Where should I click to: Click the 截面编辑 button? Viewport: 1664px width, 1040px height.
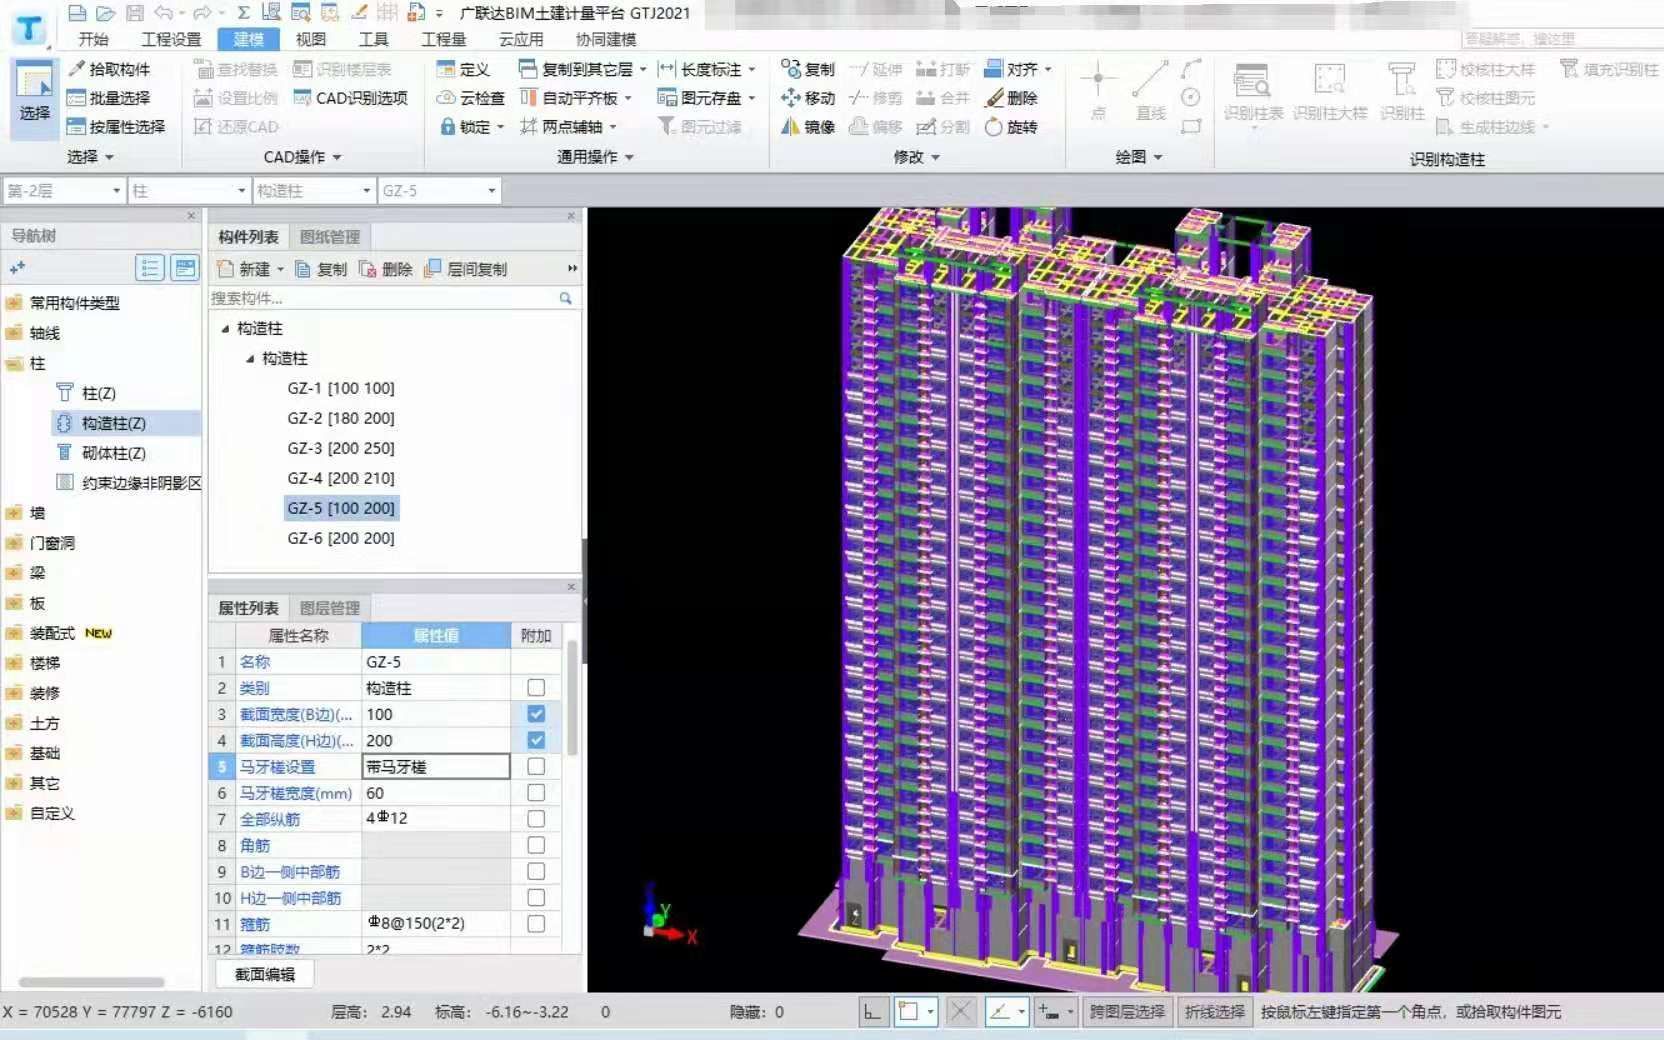click(265, 974)
